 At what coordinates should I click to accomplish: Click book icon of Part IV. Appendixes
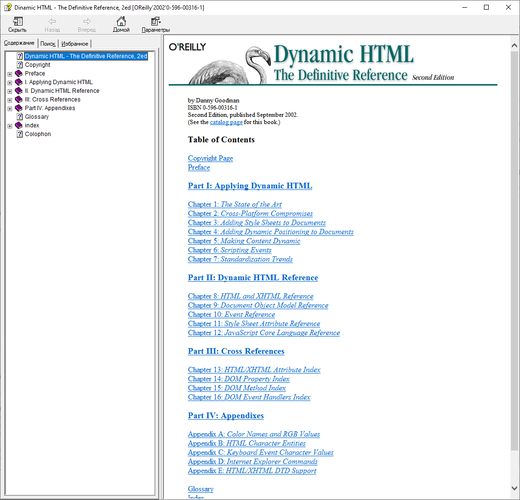click(19, 108)
